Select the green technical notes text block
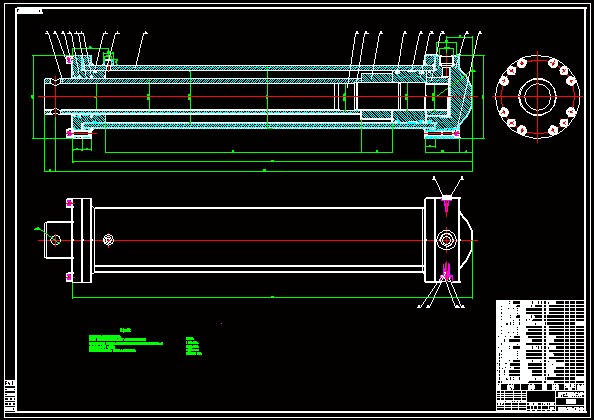Screen dimensions: 594x420 click(126, 340)
